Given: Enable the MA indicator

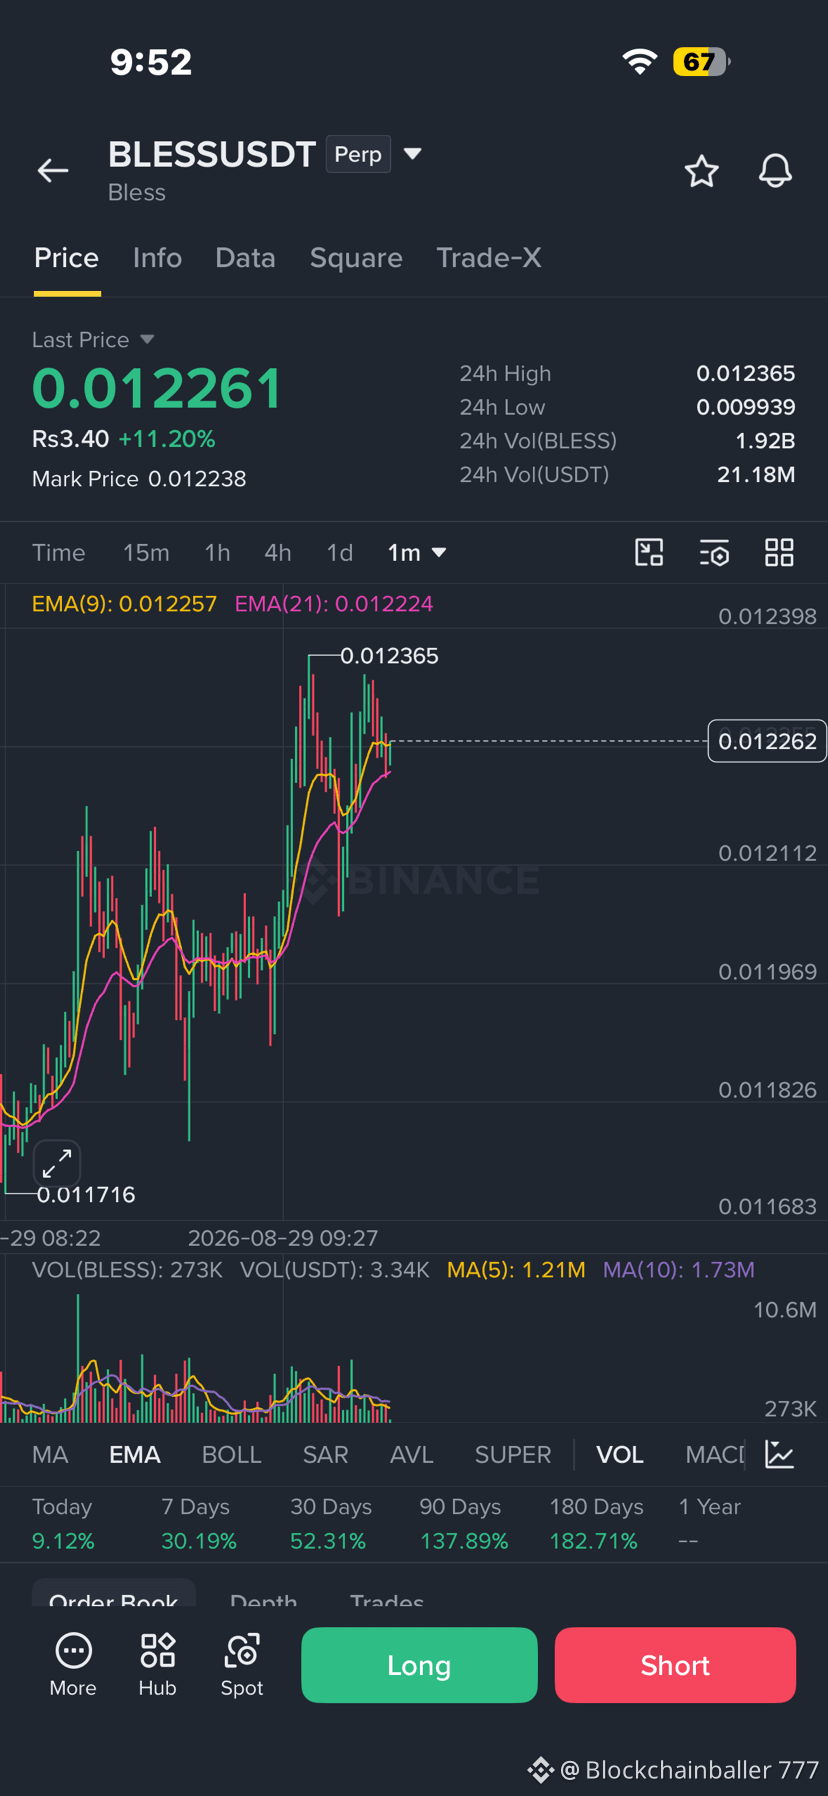Looking at the screenshot, I should (50, 1454).
